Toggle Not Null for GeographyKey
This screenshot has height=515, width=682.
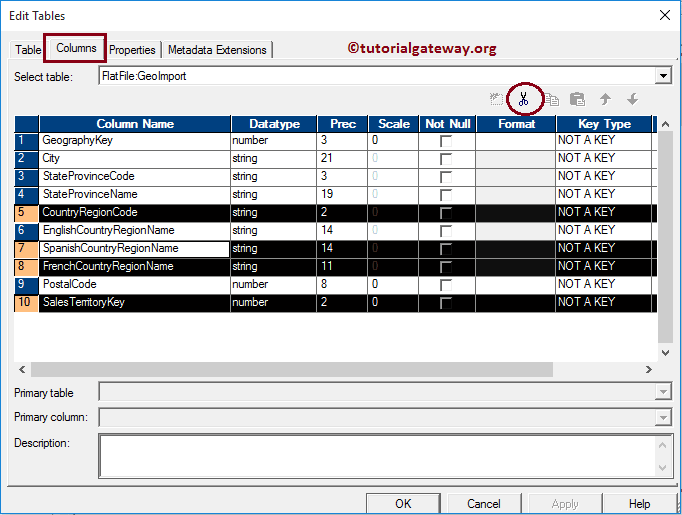446,141
